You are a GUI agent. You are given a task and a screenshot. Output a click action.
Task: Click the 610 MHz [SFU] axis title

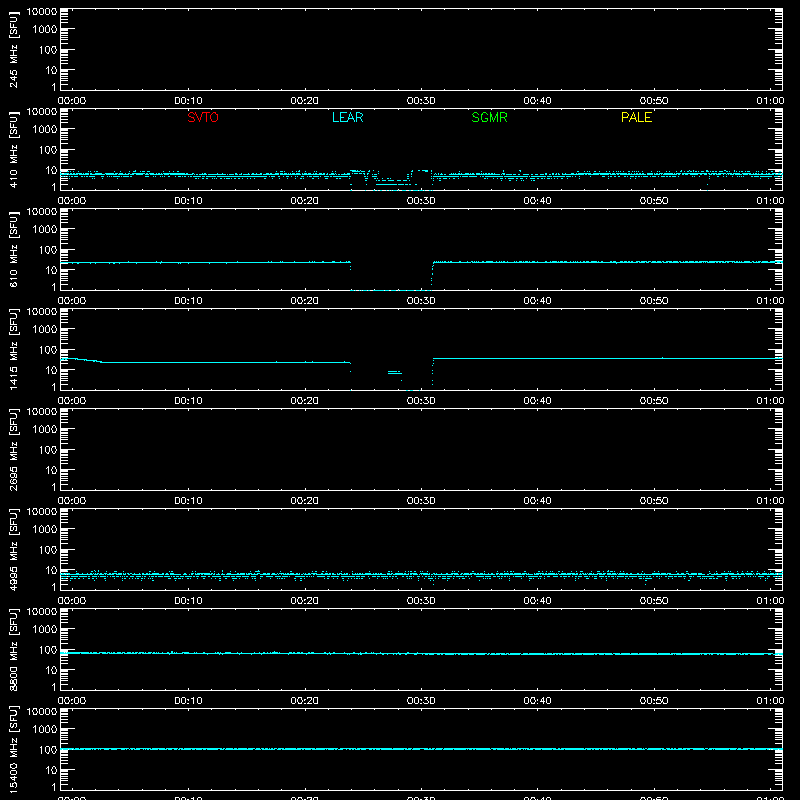coord(13,249)
